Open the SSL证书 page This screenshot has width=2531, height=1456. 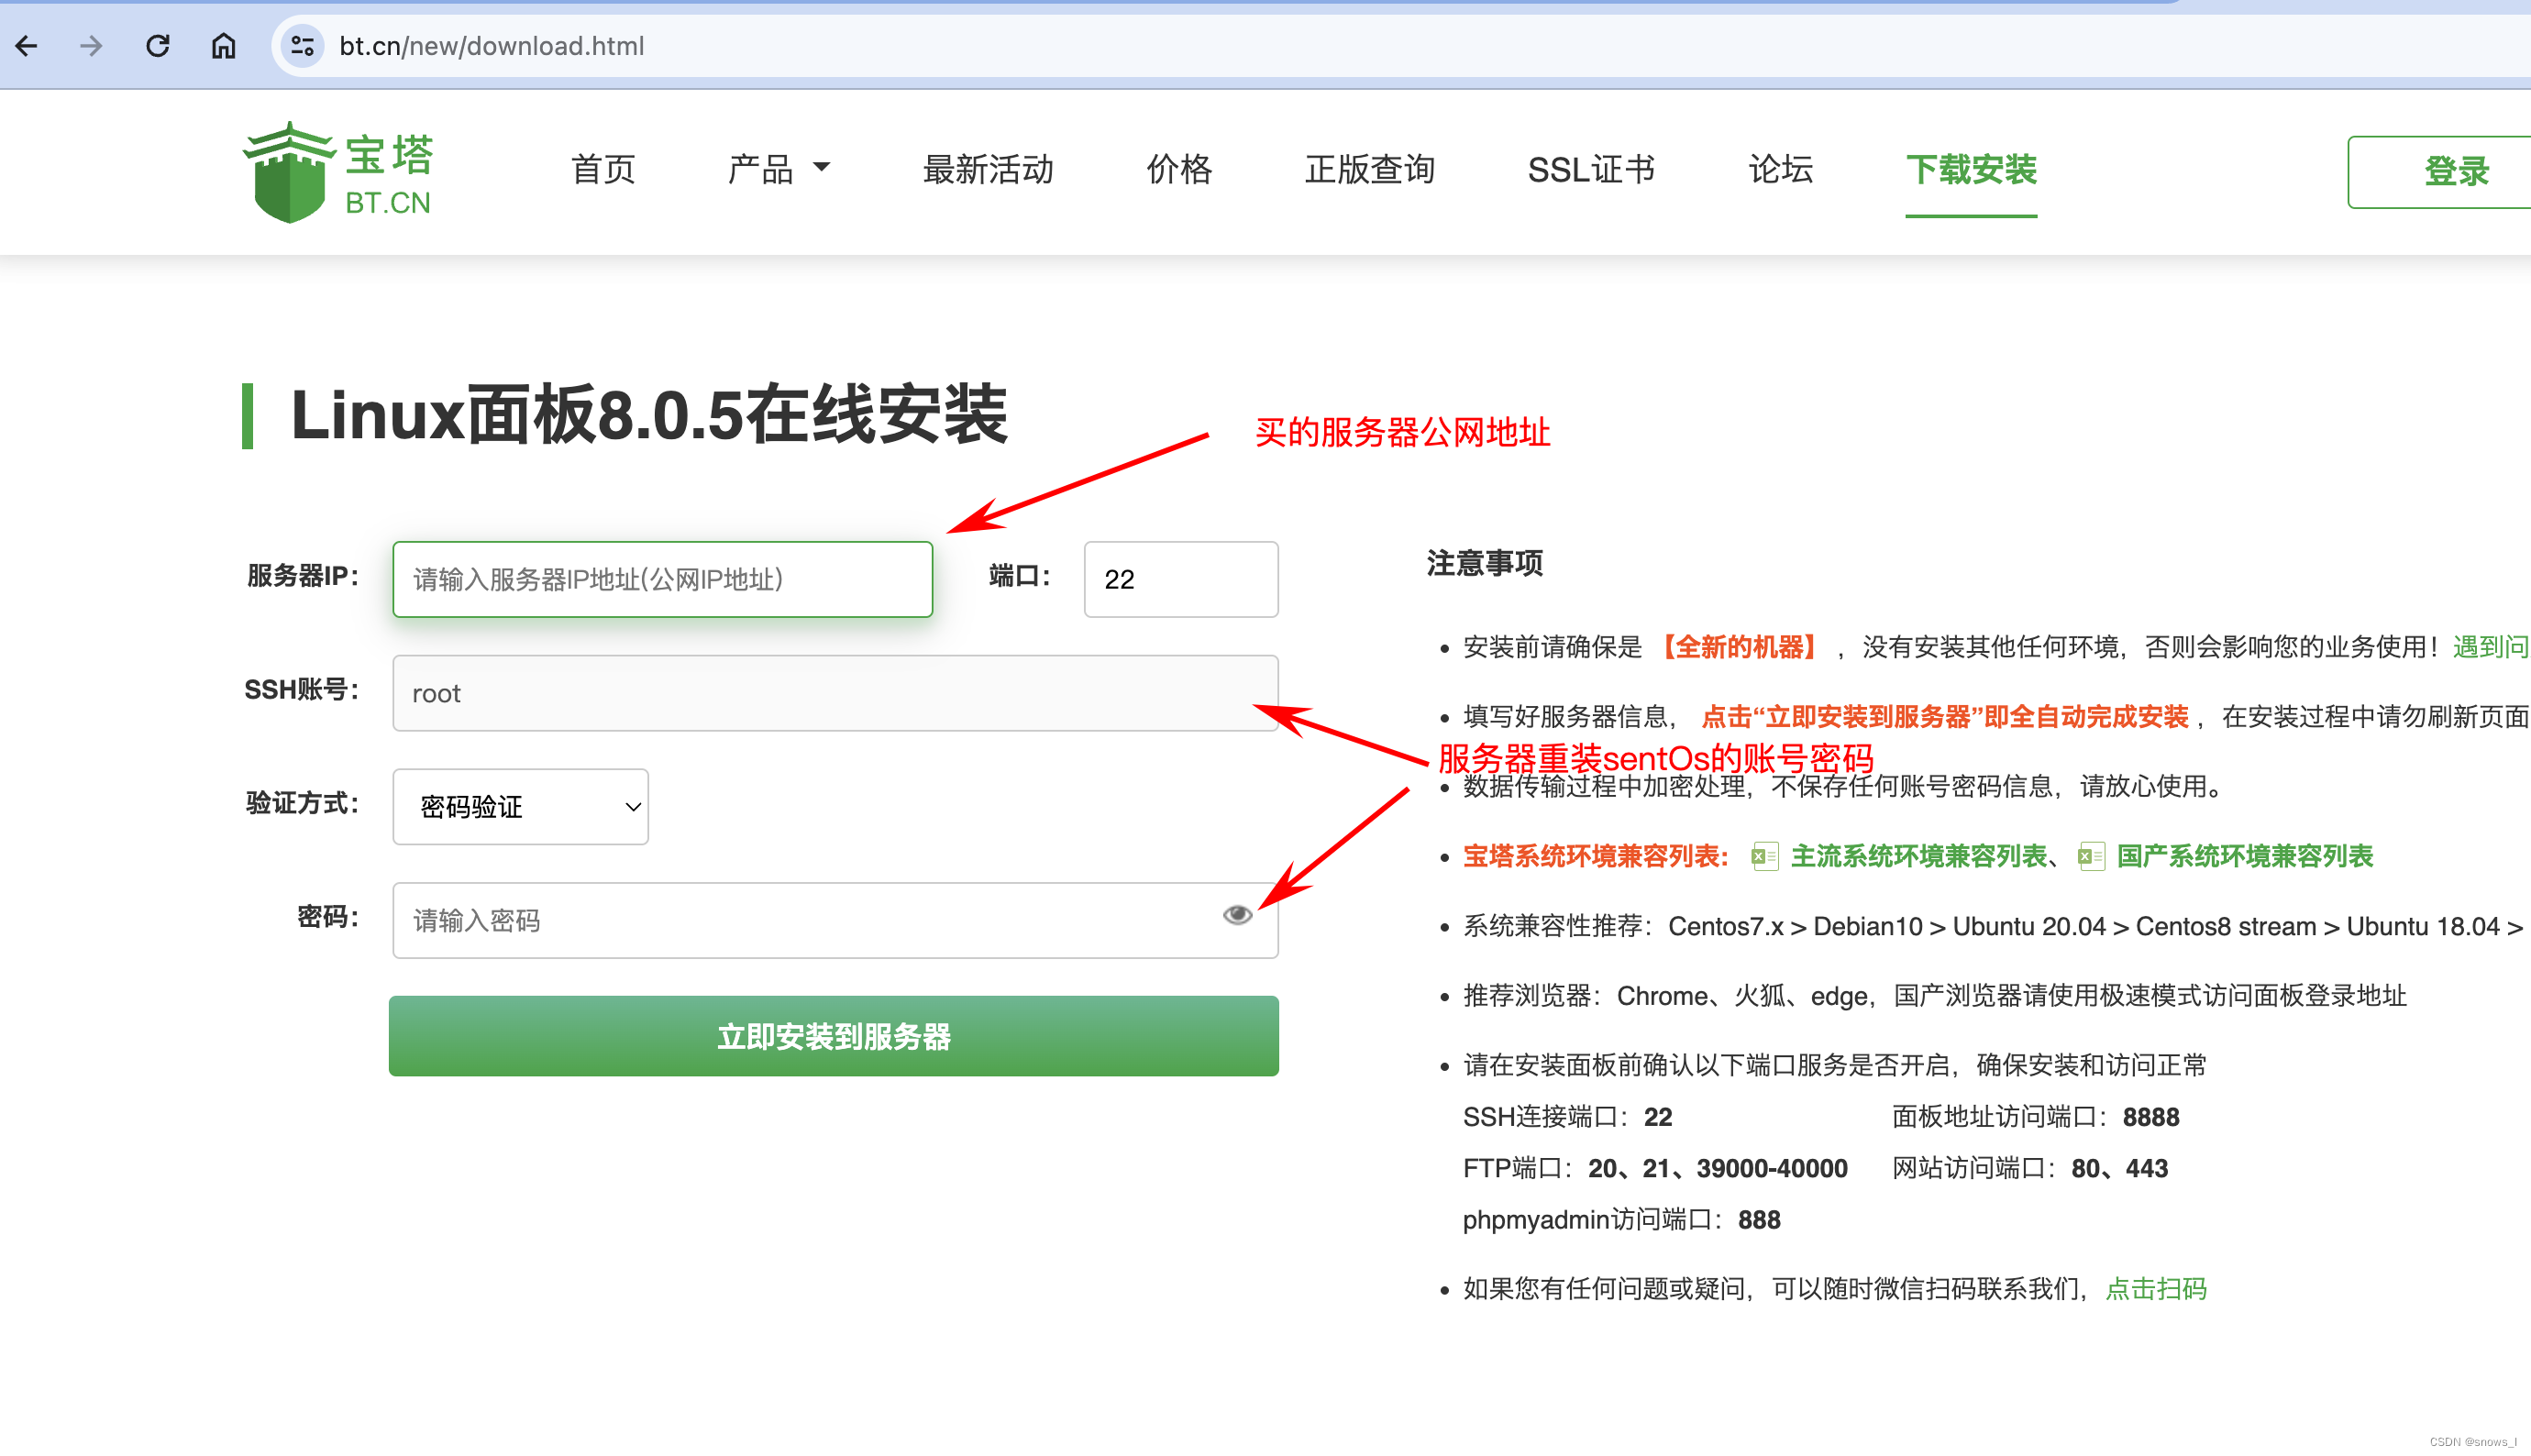point(1591,169)
